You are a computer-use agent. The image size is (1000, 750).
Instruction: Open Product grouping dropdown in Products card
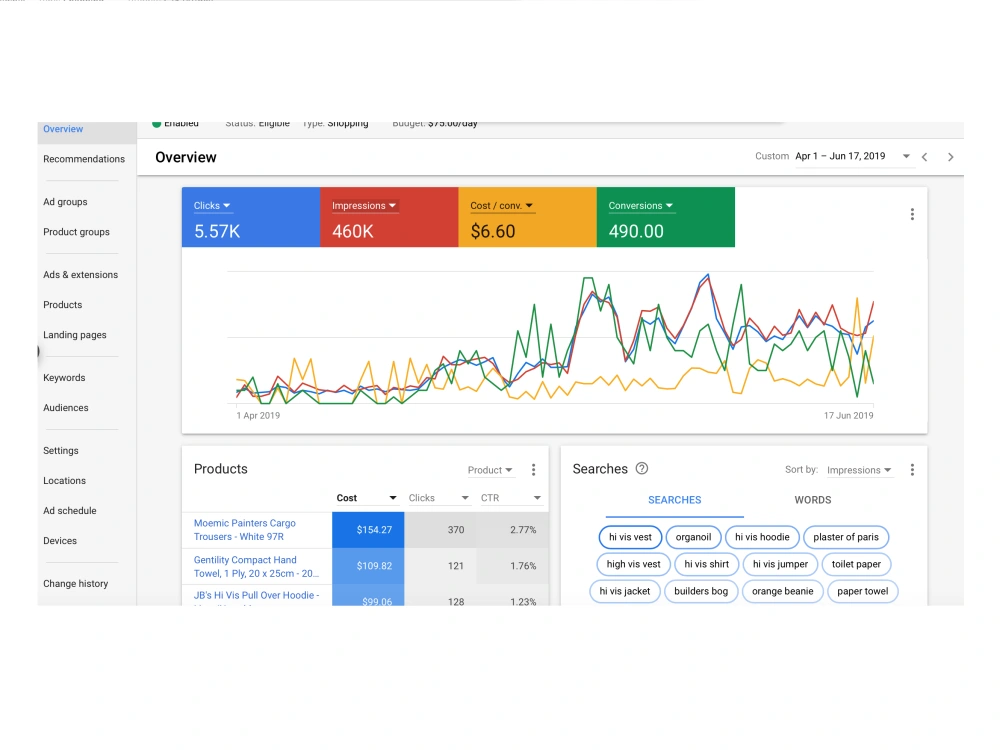tap(490, 470)
